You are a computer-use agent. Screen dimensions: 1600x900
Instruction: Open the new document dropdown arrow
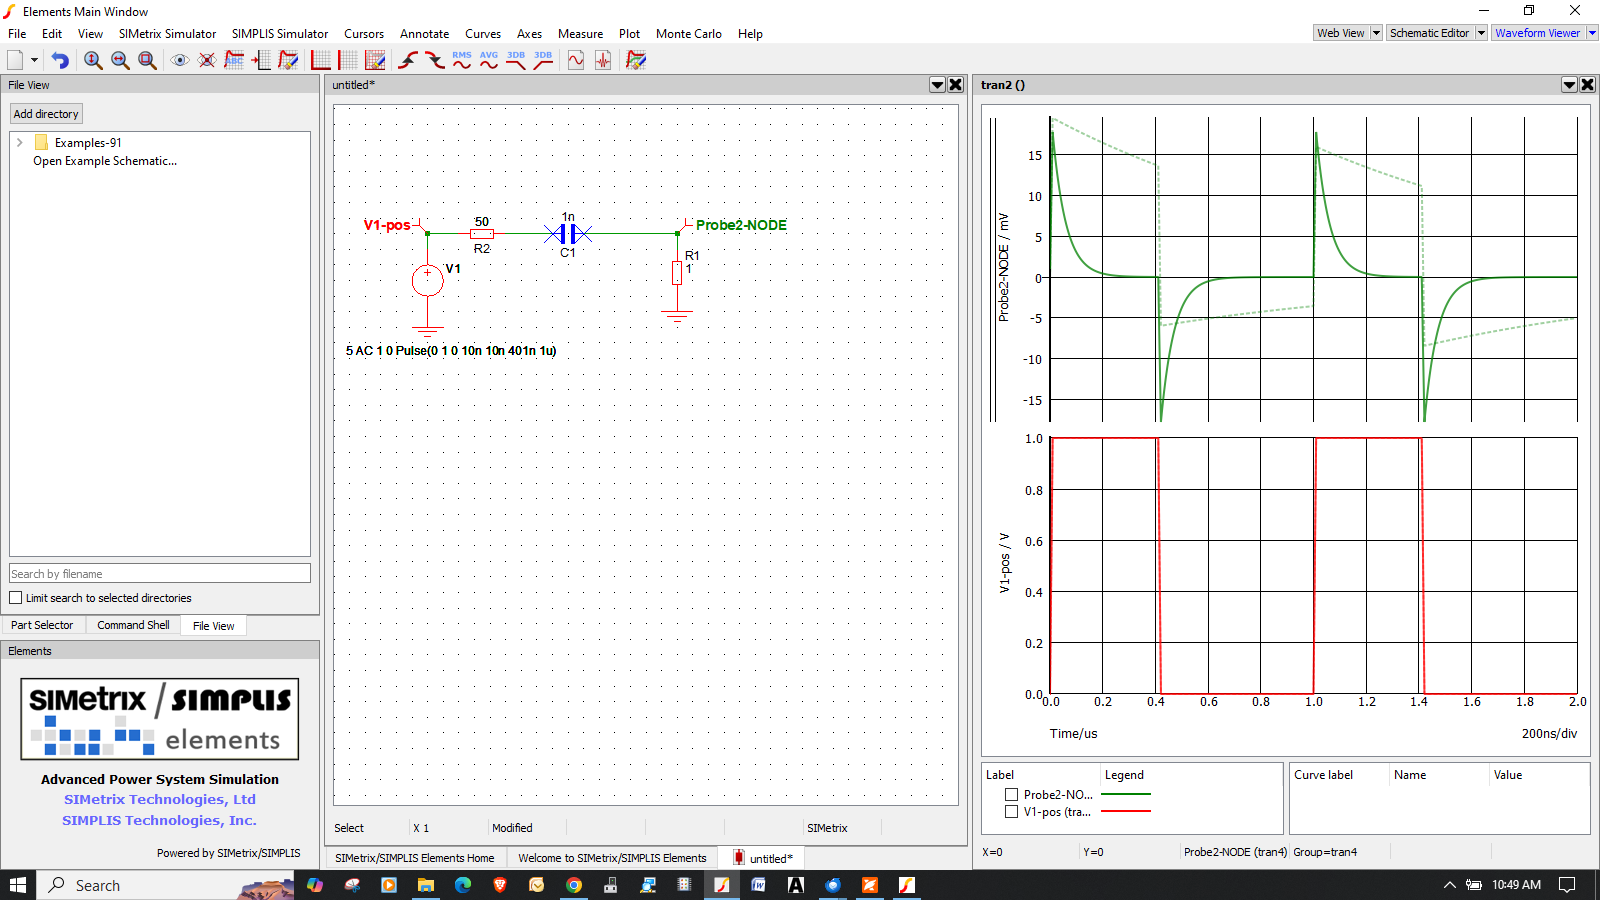(34, 60)
